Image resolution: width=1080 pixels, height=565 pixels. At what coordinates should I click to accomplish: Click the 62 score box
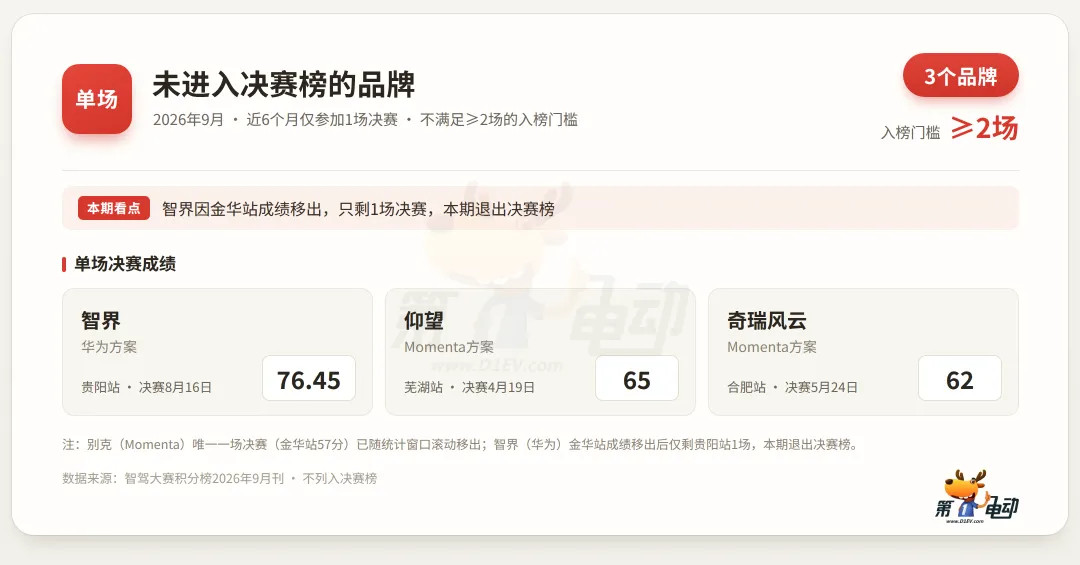[x=959, y=378]
